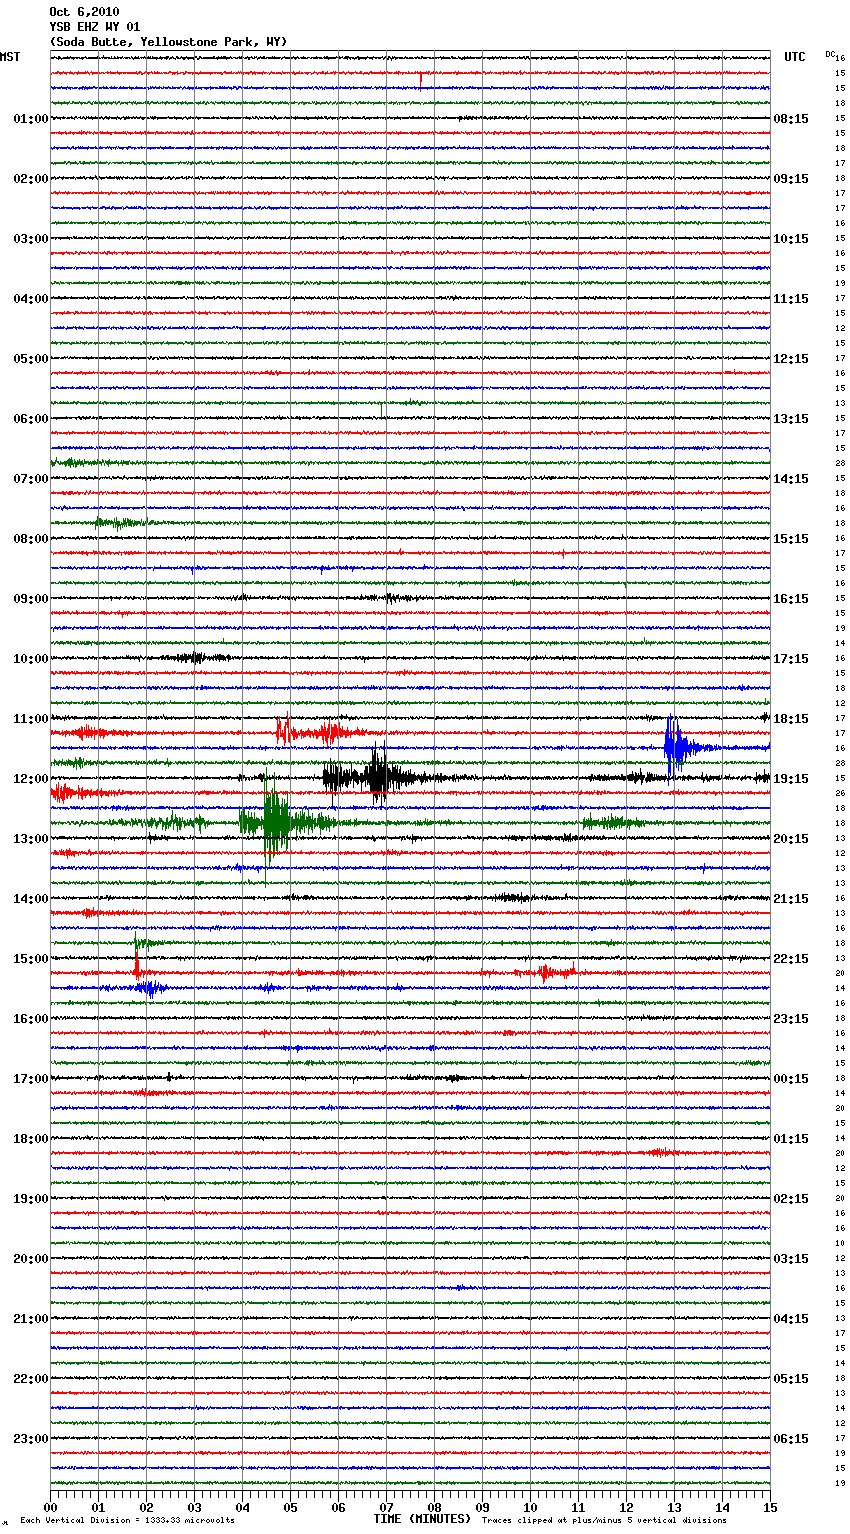Select the UTC time label "16:15"

(x=791, y=599)
